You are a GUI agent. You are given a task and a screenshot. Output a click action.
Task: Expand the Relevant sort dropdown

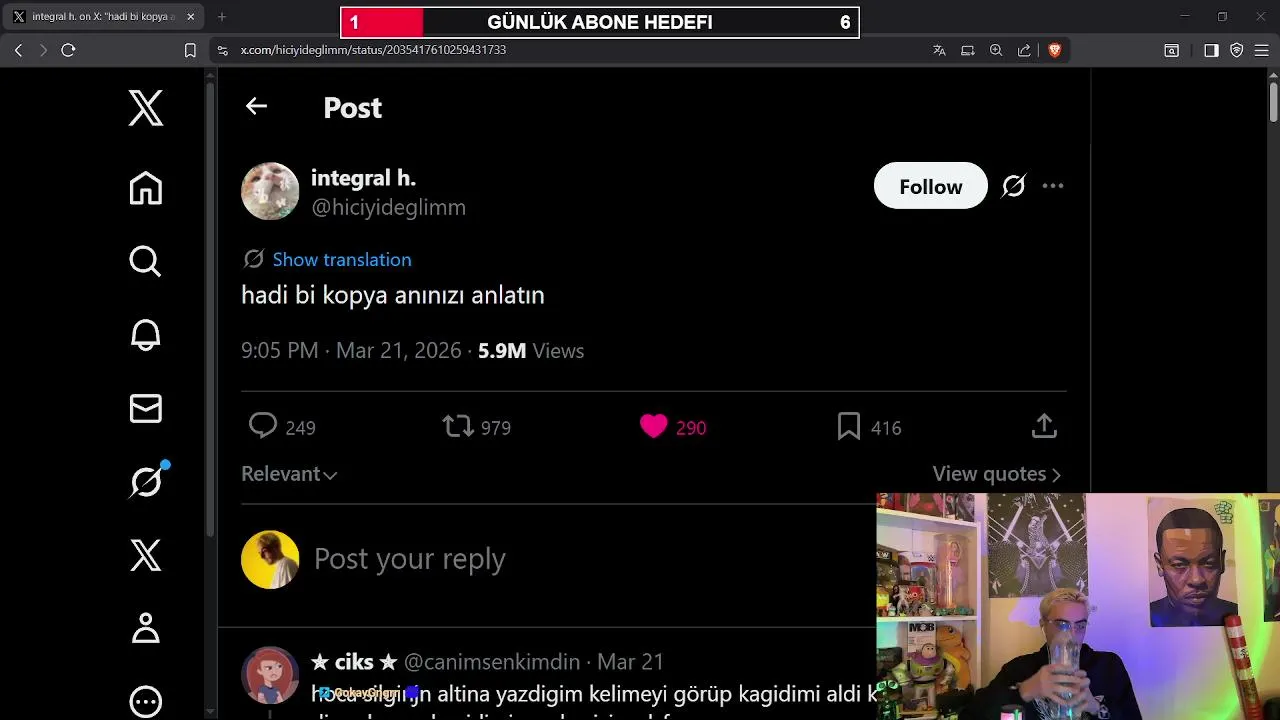(x=289, y=474)
